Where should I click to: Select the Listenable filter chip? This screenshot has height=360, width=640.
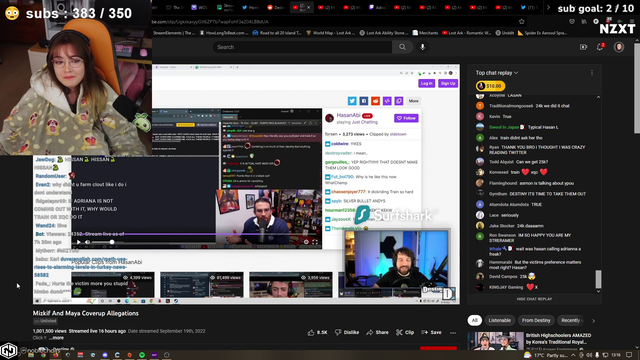click(x=500, y=320)
